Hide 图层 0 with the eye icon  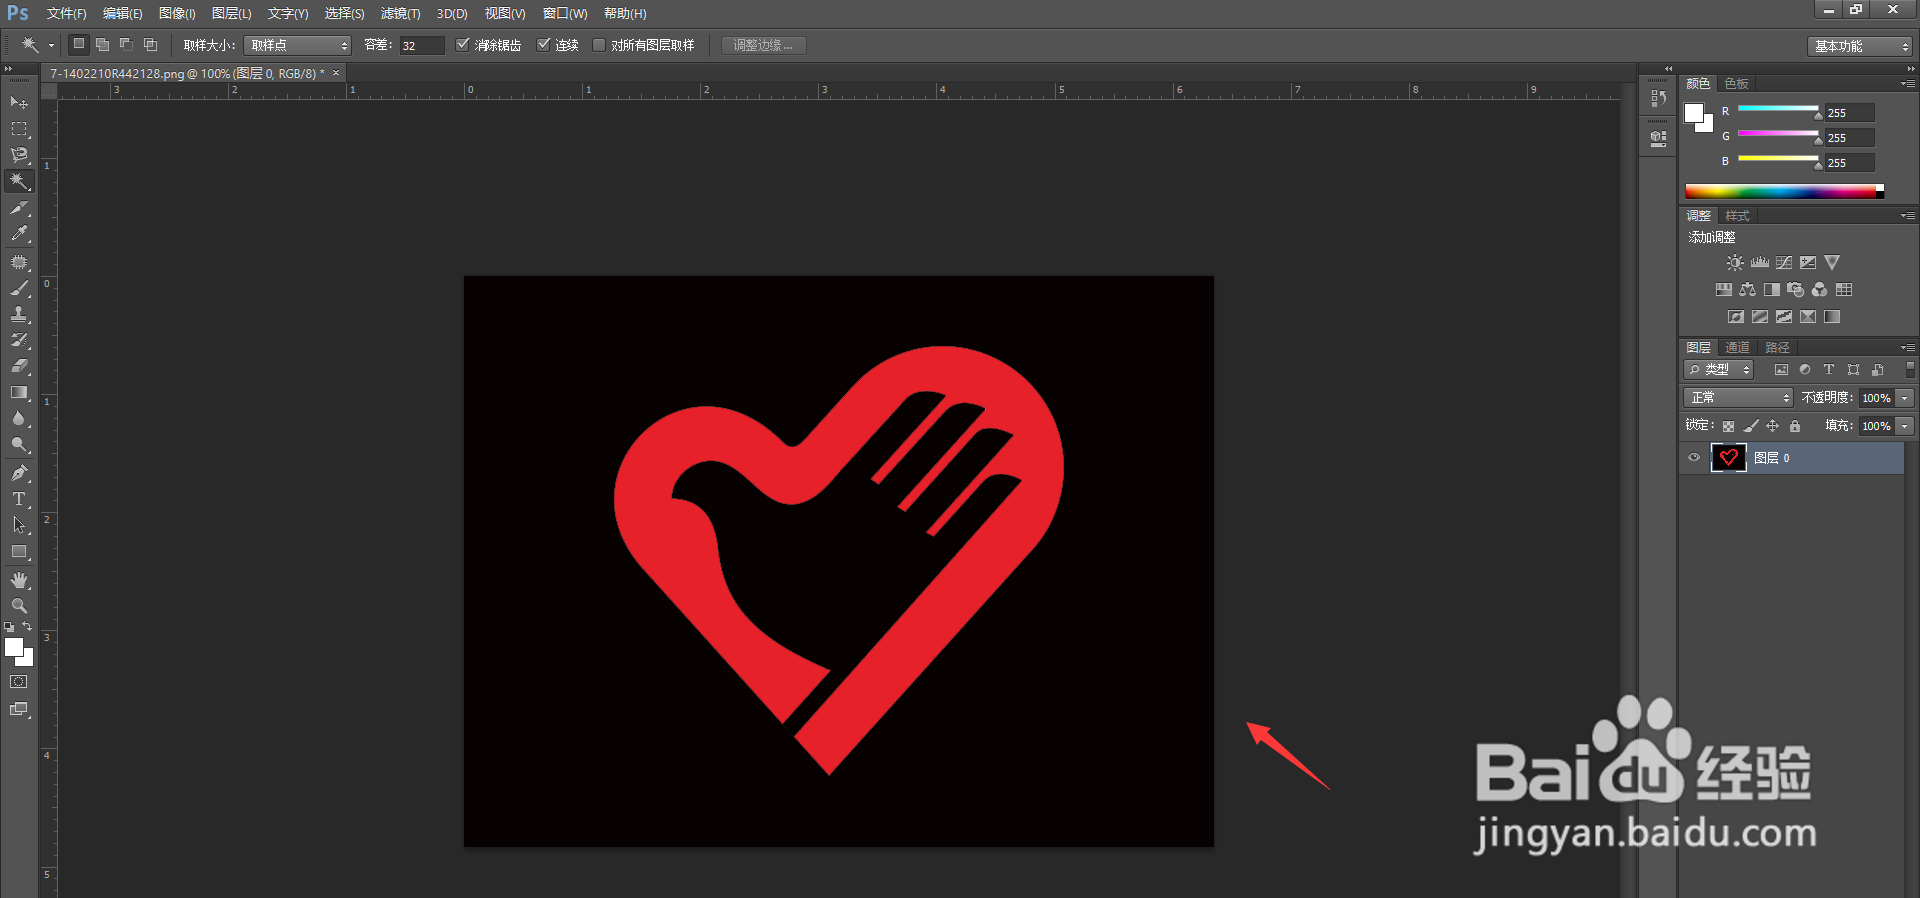point(1694,458)
